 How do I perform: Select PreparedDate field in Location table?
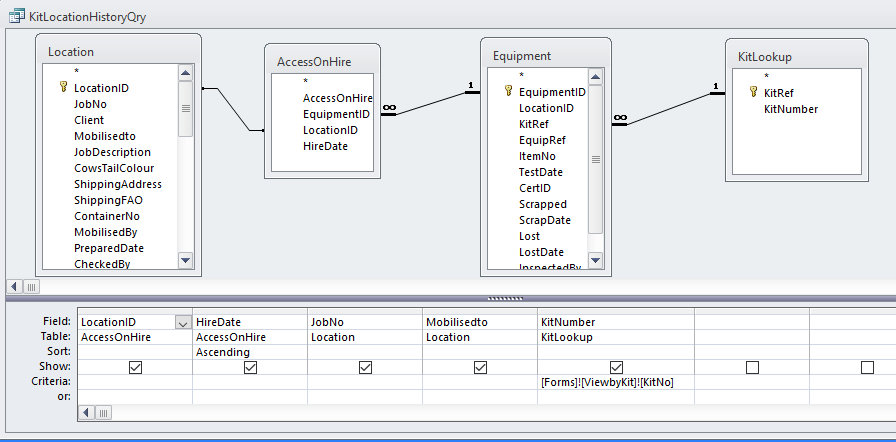(x=109, y=248)
